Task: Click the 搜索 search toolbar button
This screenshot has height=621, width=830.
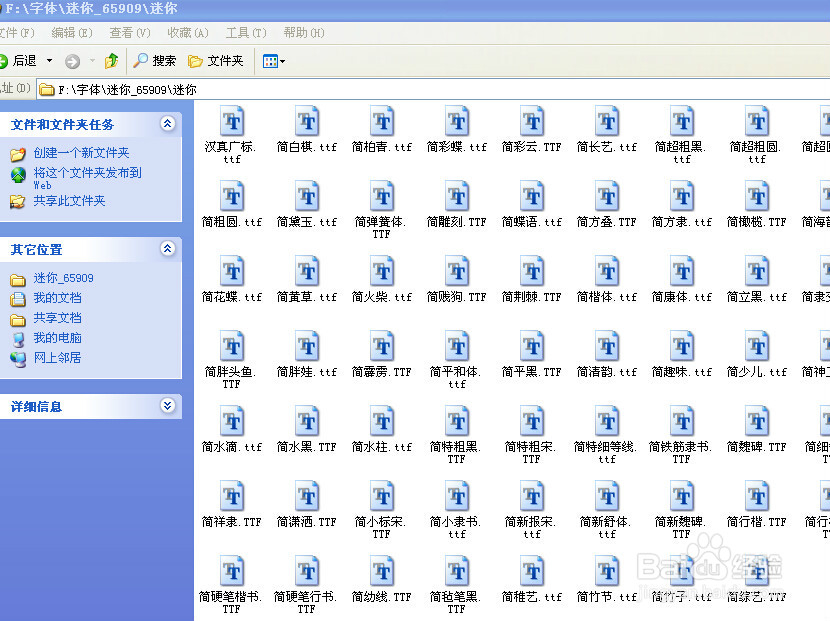Action: coord(155,61)
